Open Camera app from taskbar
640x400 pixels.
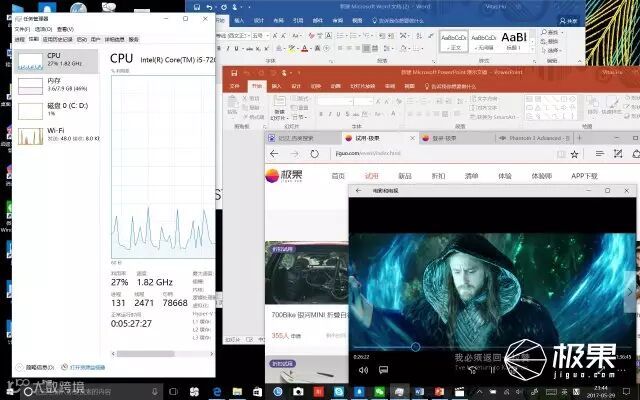tap(298, 392)
